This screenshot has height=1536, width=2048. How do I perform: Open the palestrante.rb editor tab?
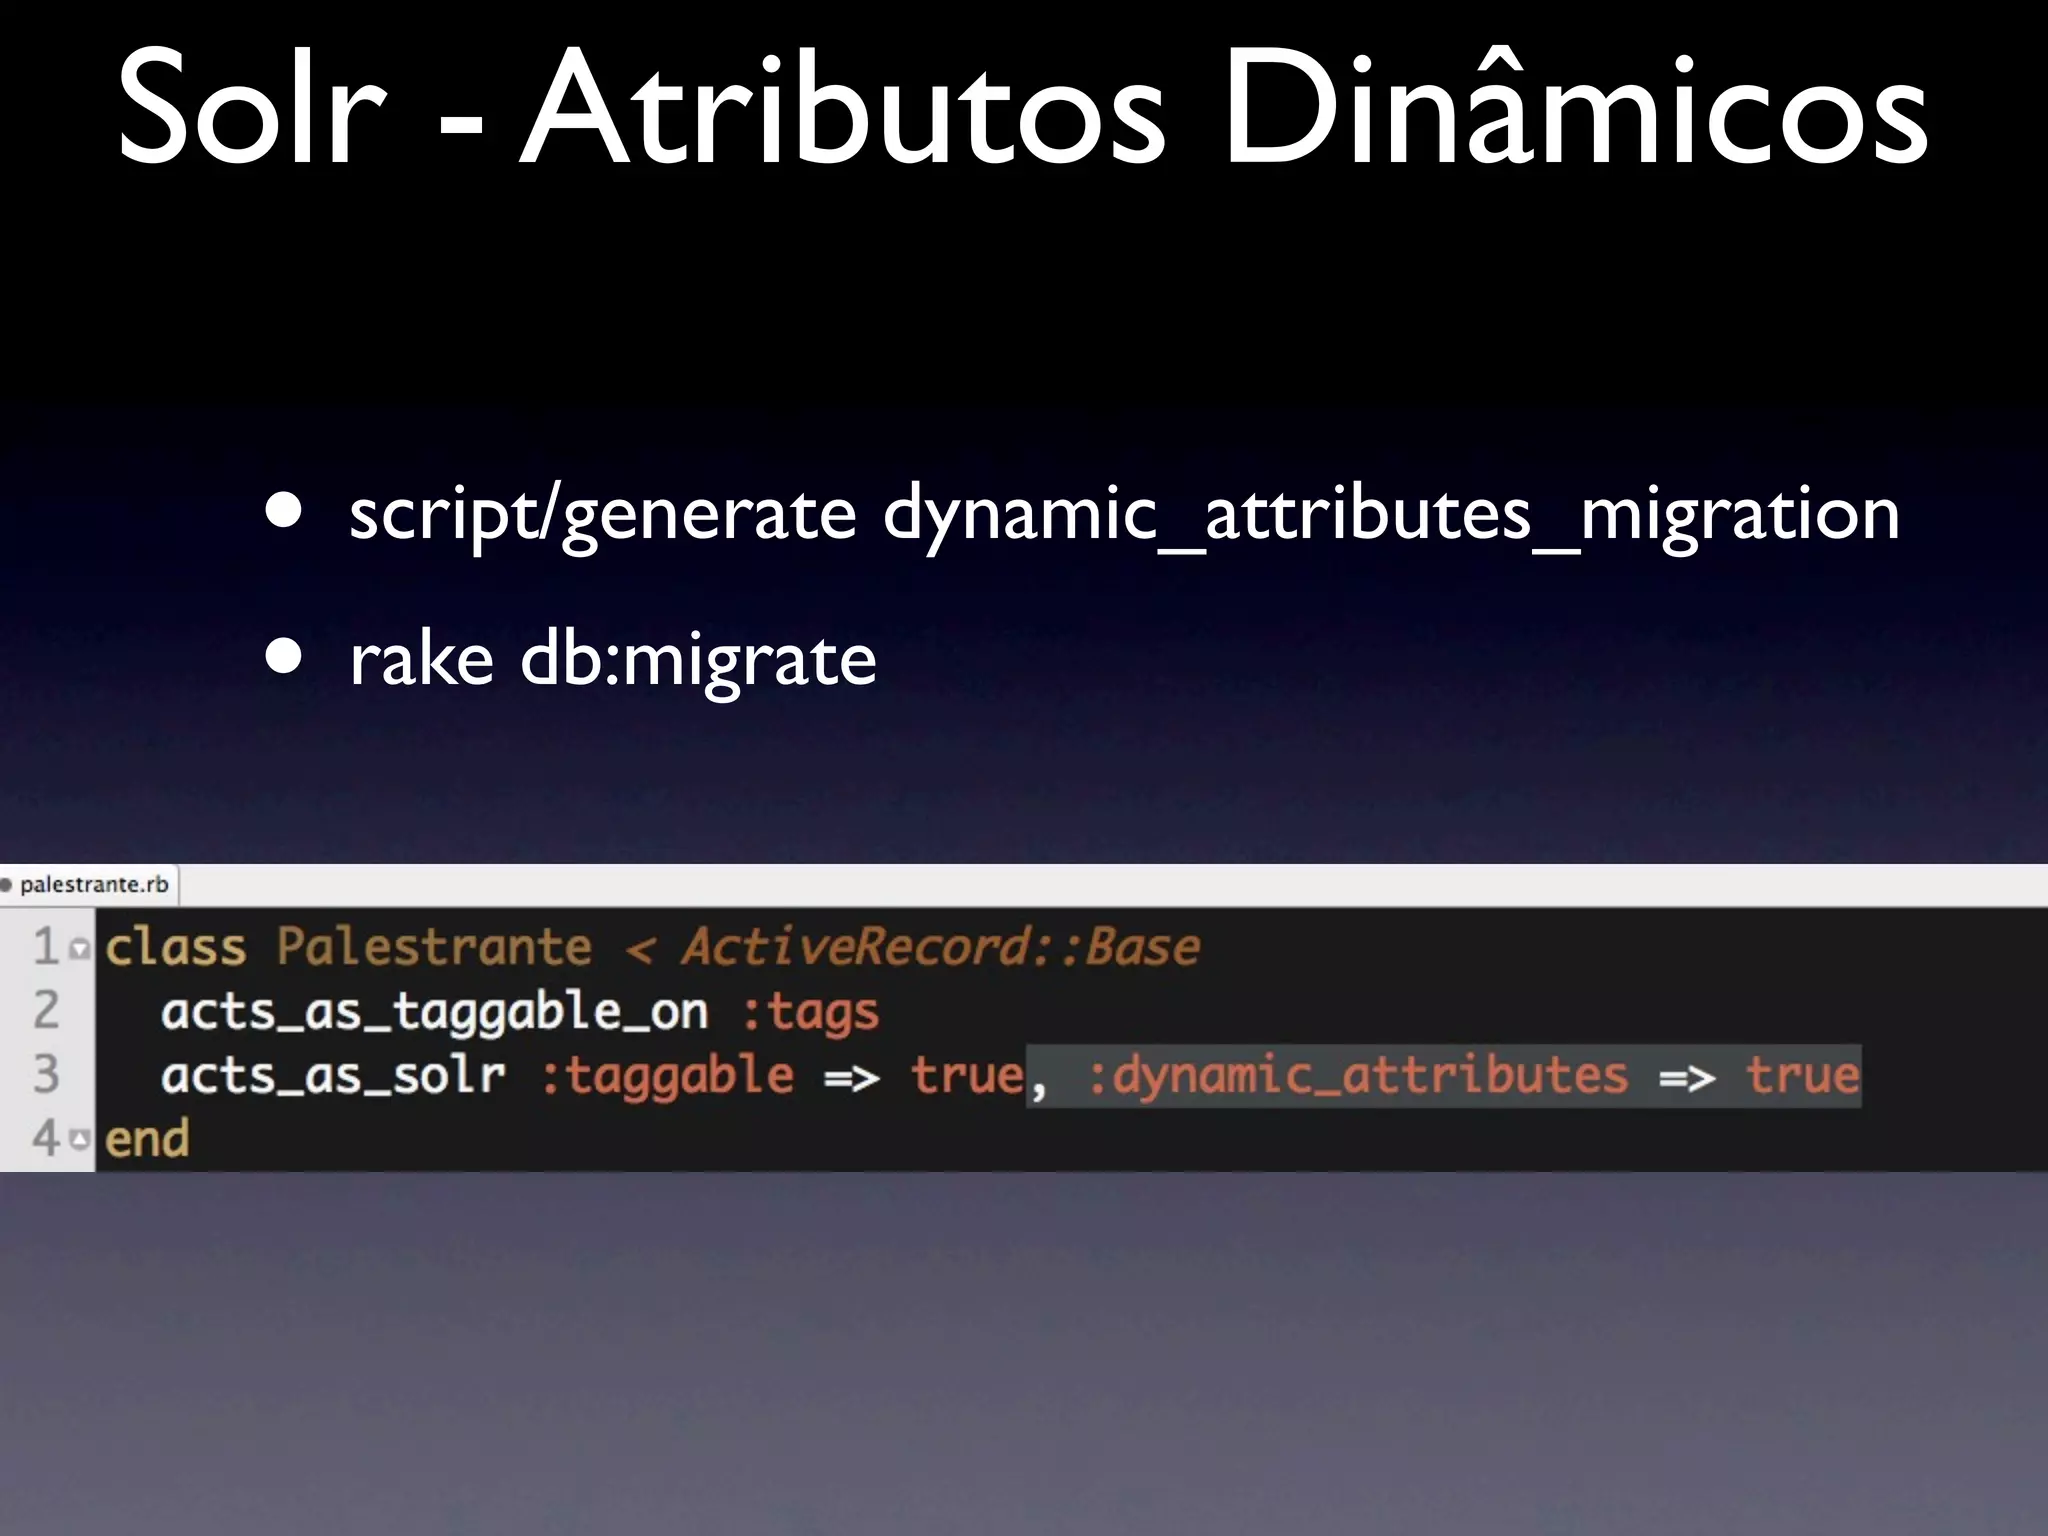point(88,885)
